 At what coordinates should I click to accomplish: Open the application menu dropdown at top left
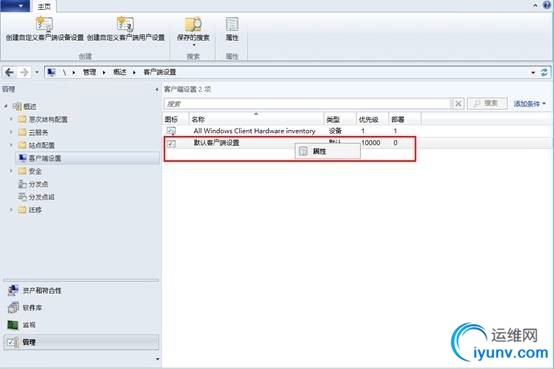(15, 6)
